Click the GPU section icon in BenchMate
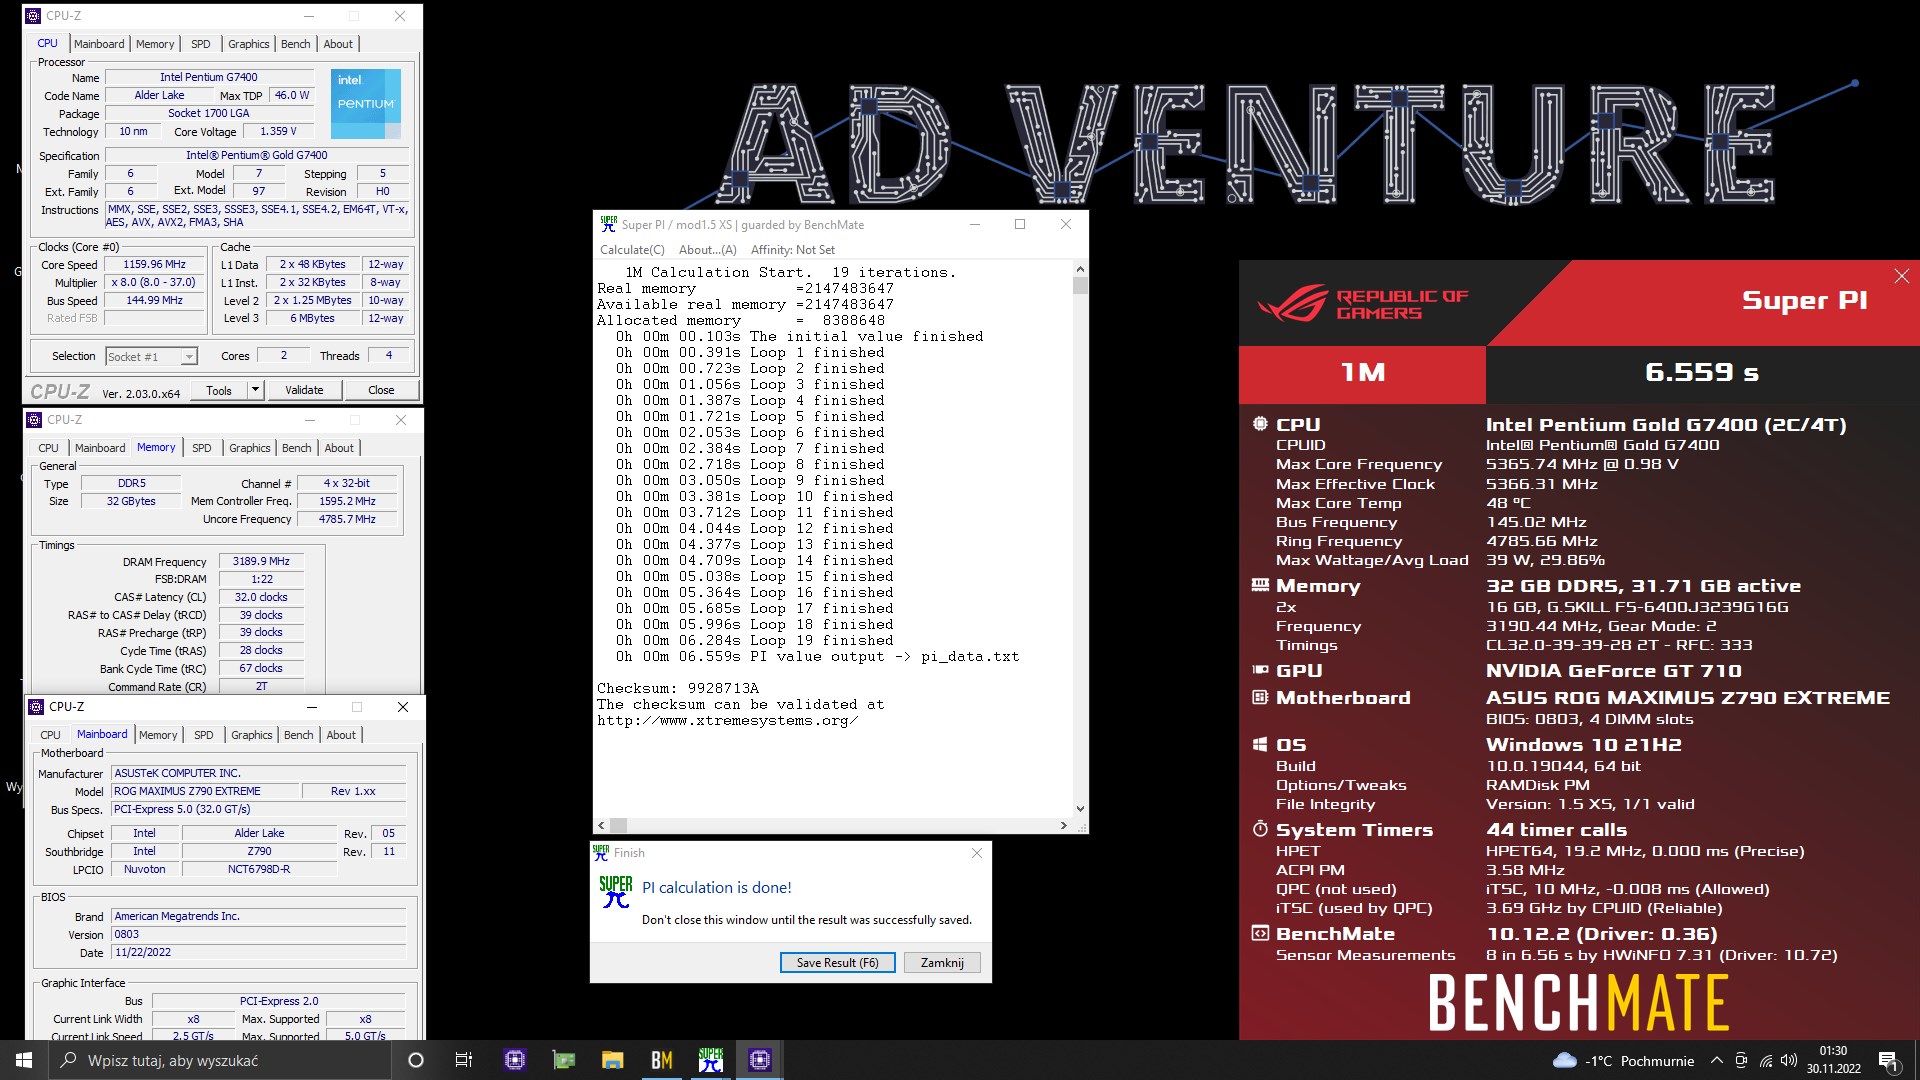The image size is (1920, 1080). (1260, 670)
